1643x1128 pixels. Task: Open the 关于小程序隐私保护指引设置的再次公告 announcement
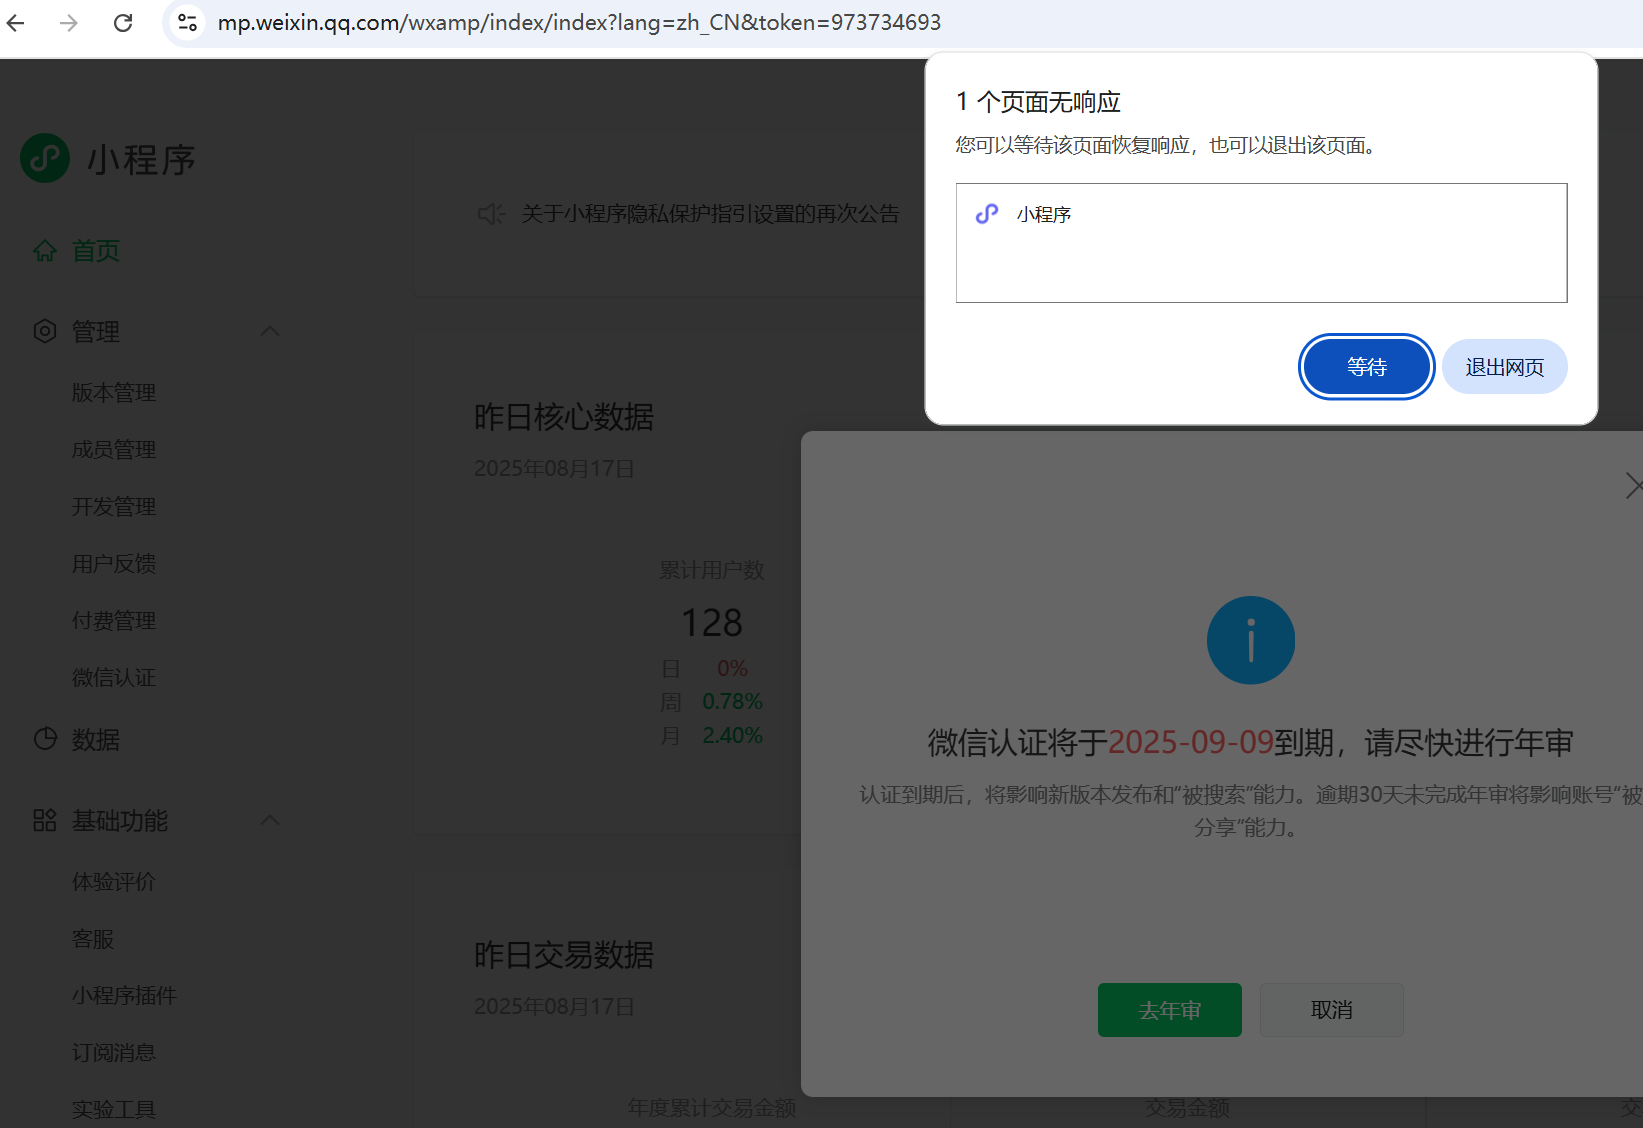pos(710,214)
